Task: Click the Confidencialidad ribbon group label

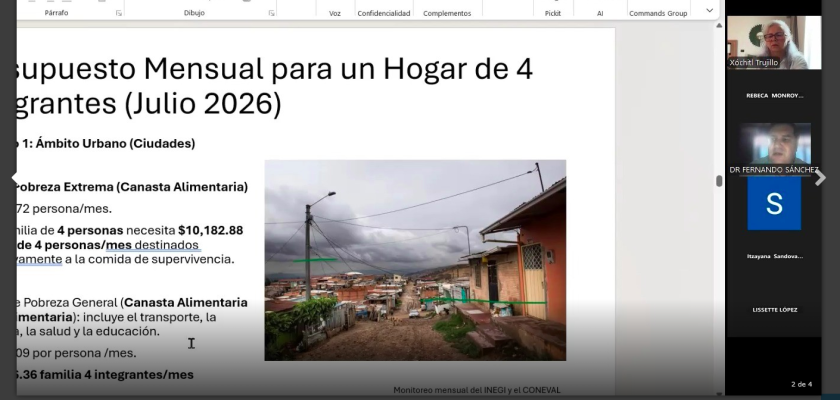Action: [x=384, y=13]
